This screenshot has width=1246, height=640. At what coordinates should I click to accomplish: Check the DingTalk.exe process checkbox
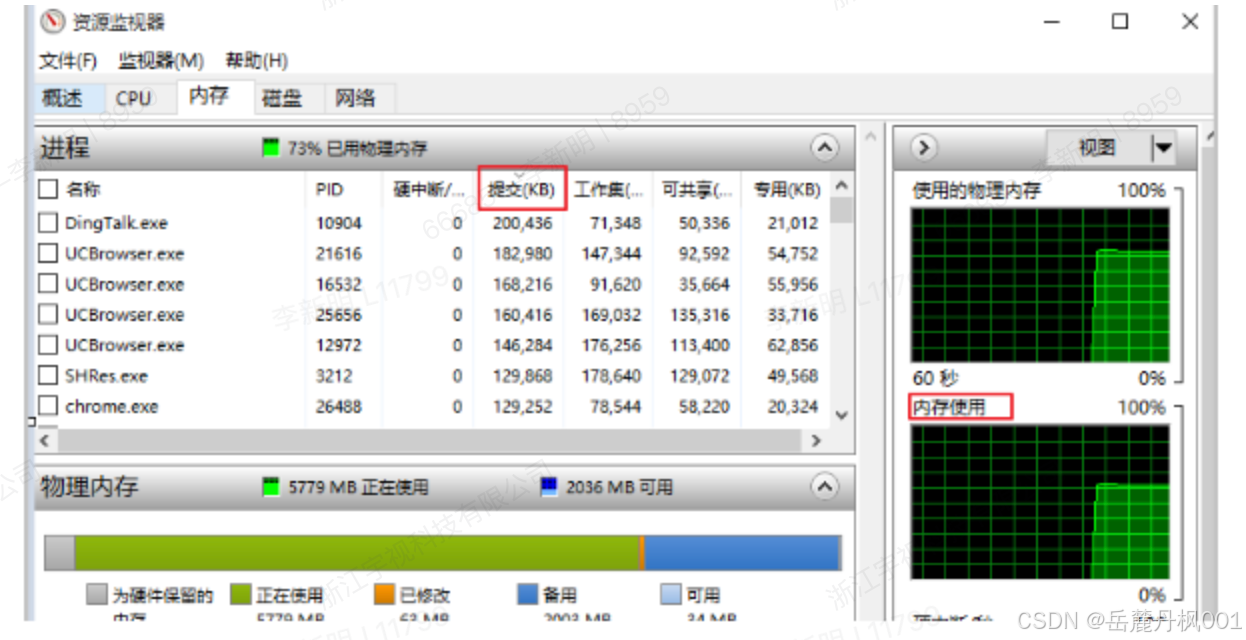pyautogui.click(x=48, y=222)
